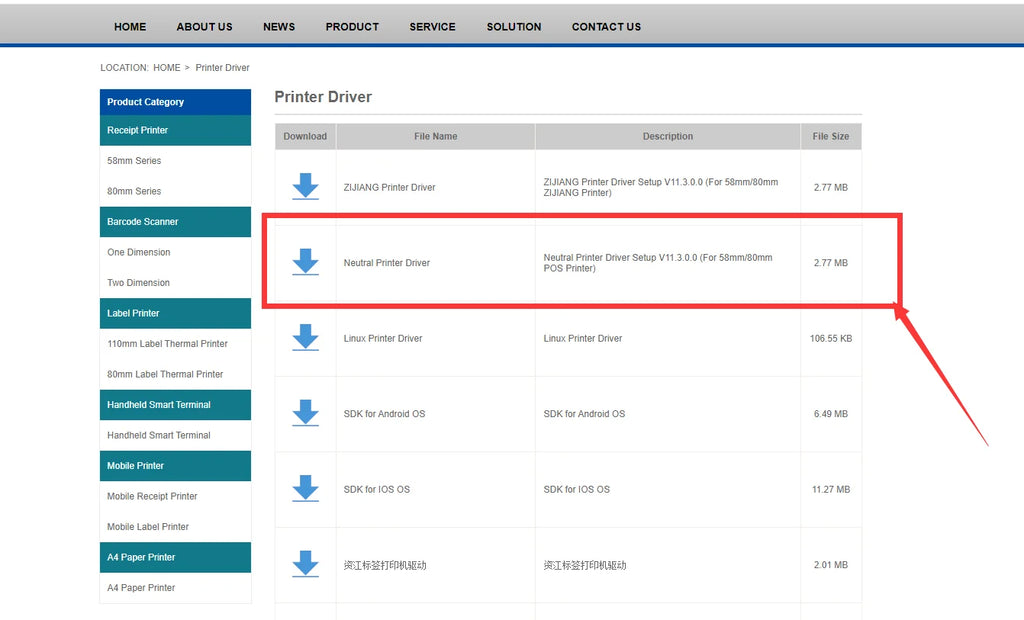
Task: Download the SDK for Android OS
Action: [x=305, y=413]
